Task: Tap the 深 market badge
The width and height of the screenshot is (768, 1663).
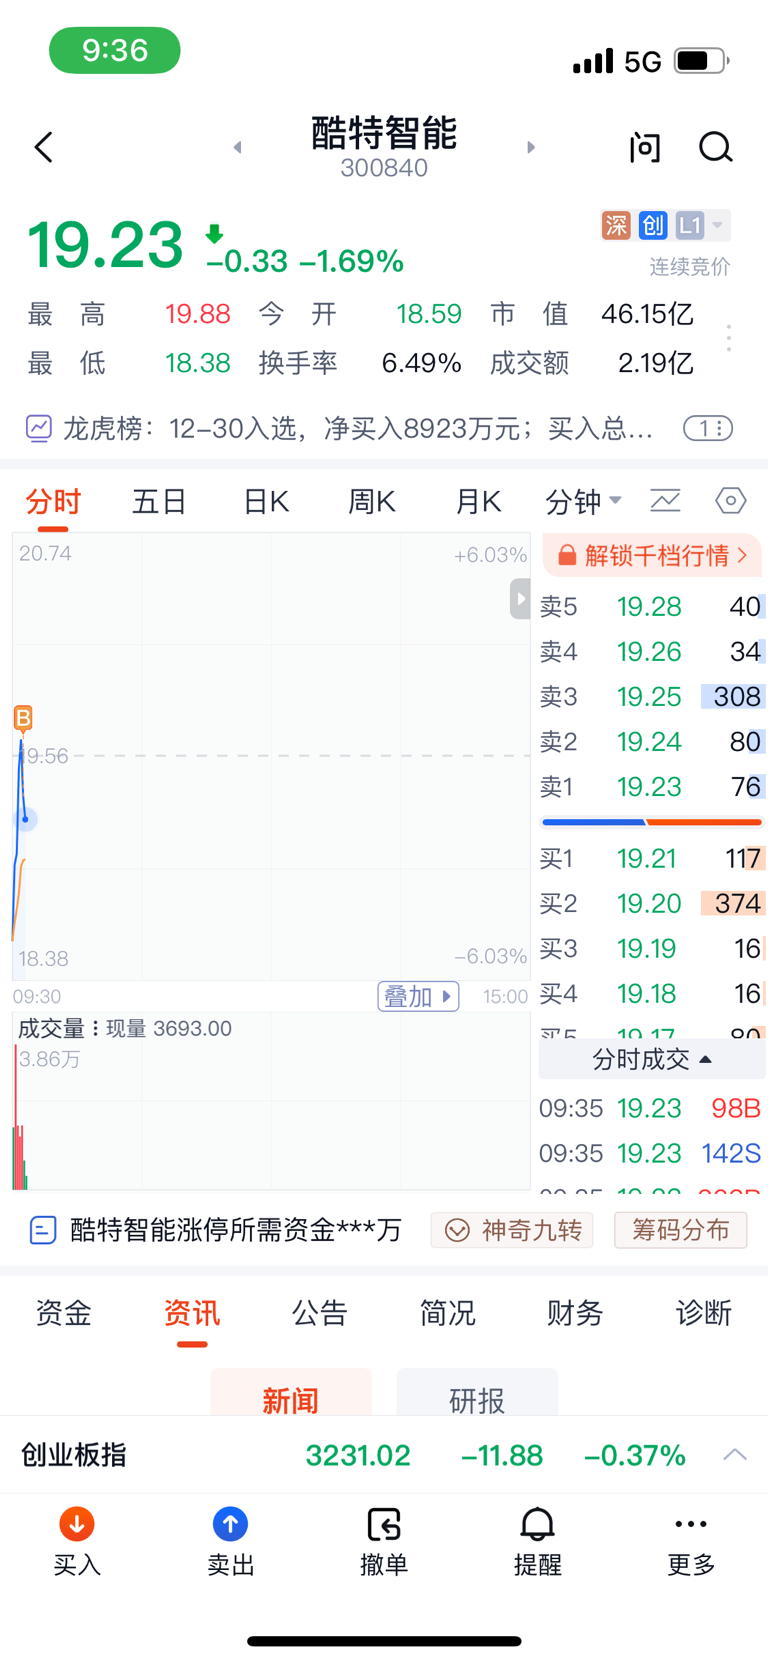Action: [616, 225]
